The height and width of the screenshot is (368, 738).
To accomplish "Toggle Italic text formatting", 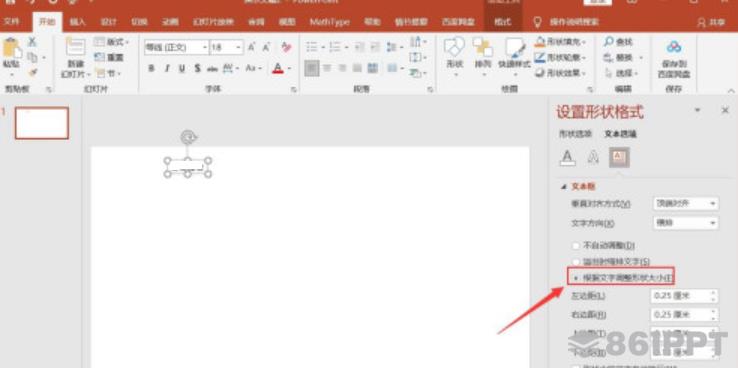I will [x=167, y=69].
